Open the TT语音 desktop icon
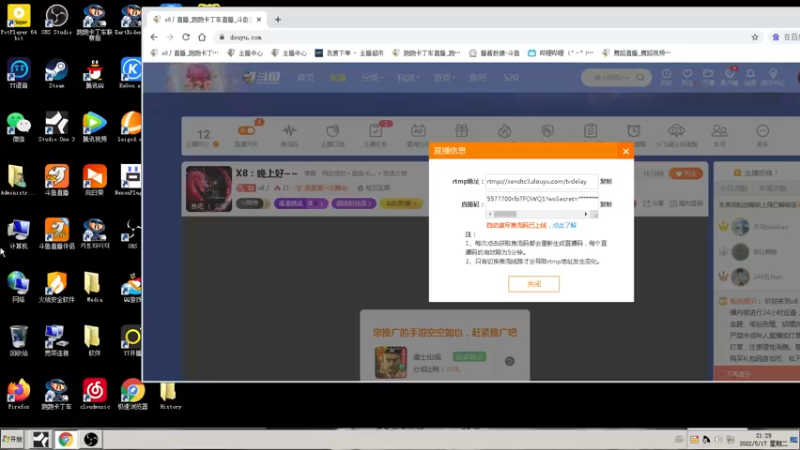The height and width of the screenshot is (450, 800). (18, 74)
